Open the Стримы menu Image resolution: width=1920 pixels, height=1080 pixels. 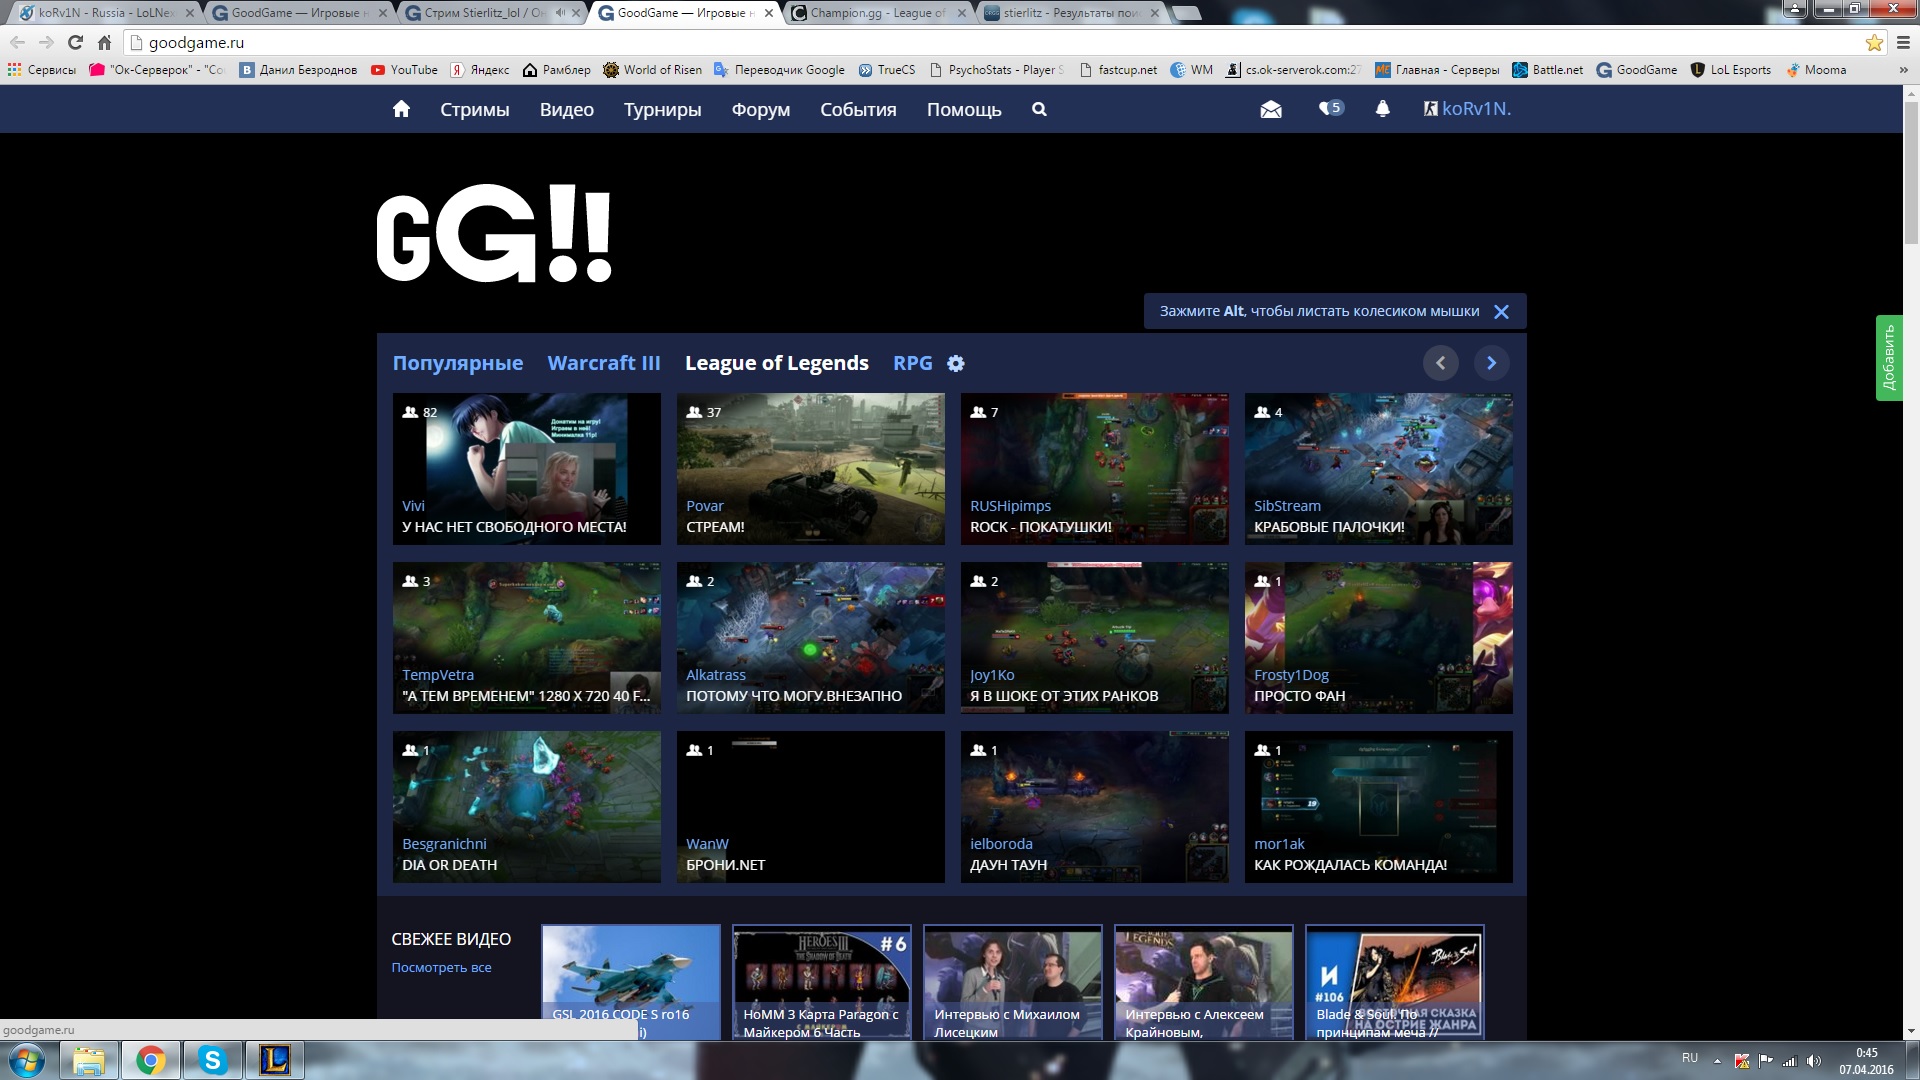click(475, 109)
